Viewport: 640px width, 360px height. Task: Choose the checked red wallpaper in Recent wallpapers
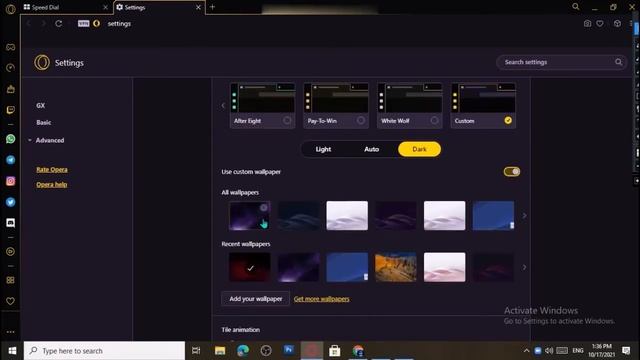[x=249, y=267]
